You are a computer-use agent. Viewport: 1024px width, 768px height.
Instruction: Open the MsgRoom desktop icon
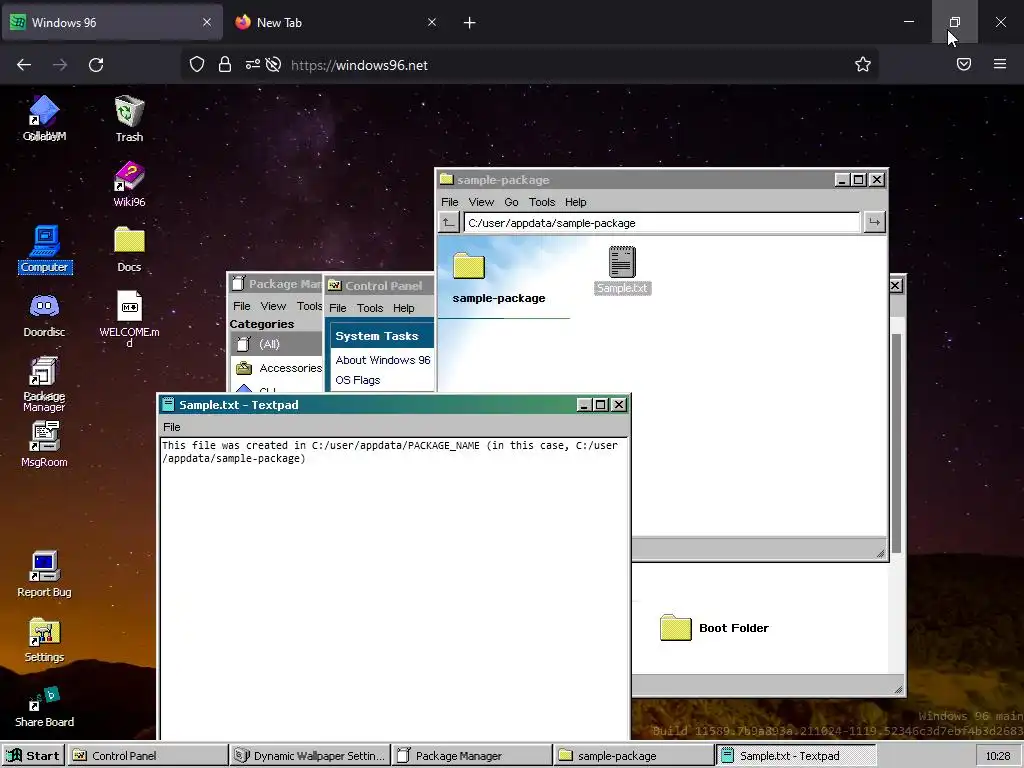[44, 444]
